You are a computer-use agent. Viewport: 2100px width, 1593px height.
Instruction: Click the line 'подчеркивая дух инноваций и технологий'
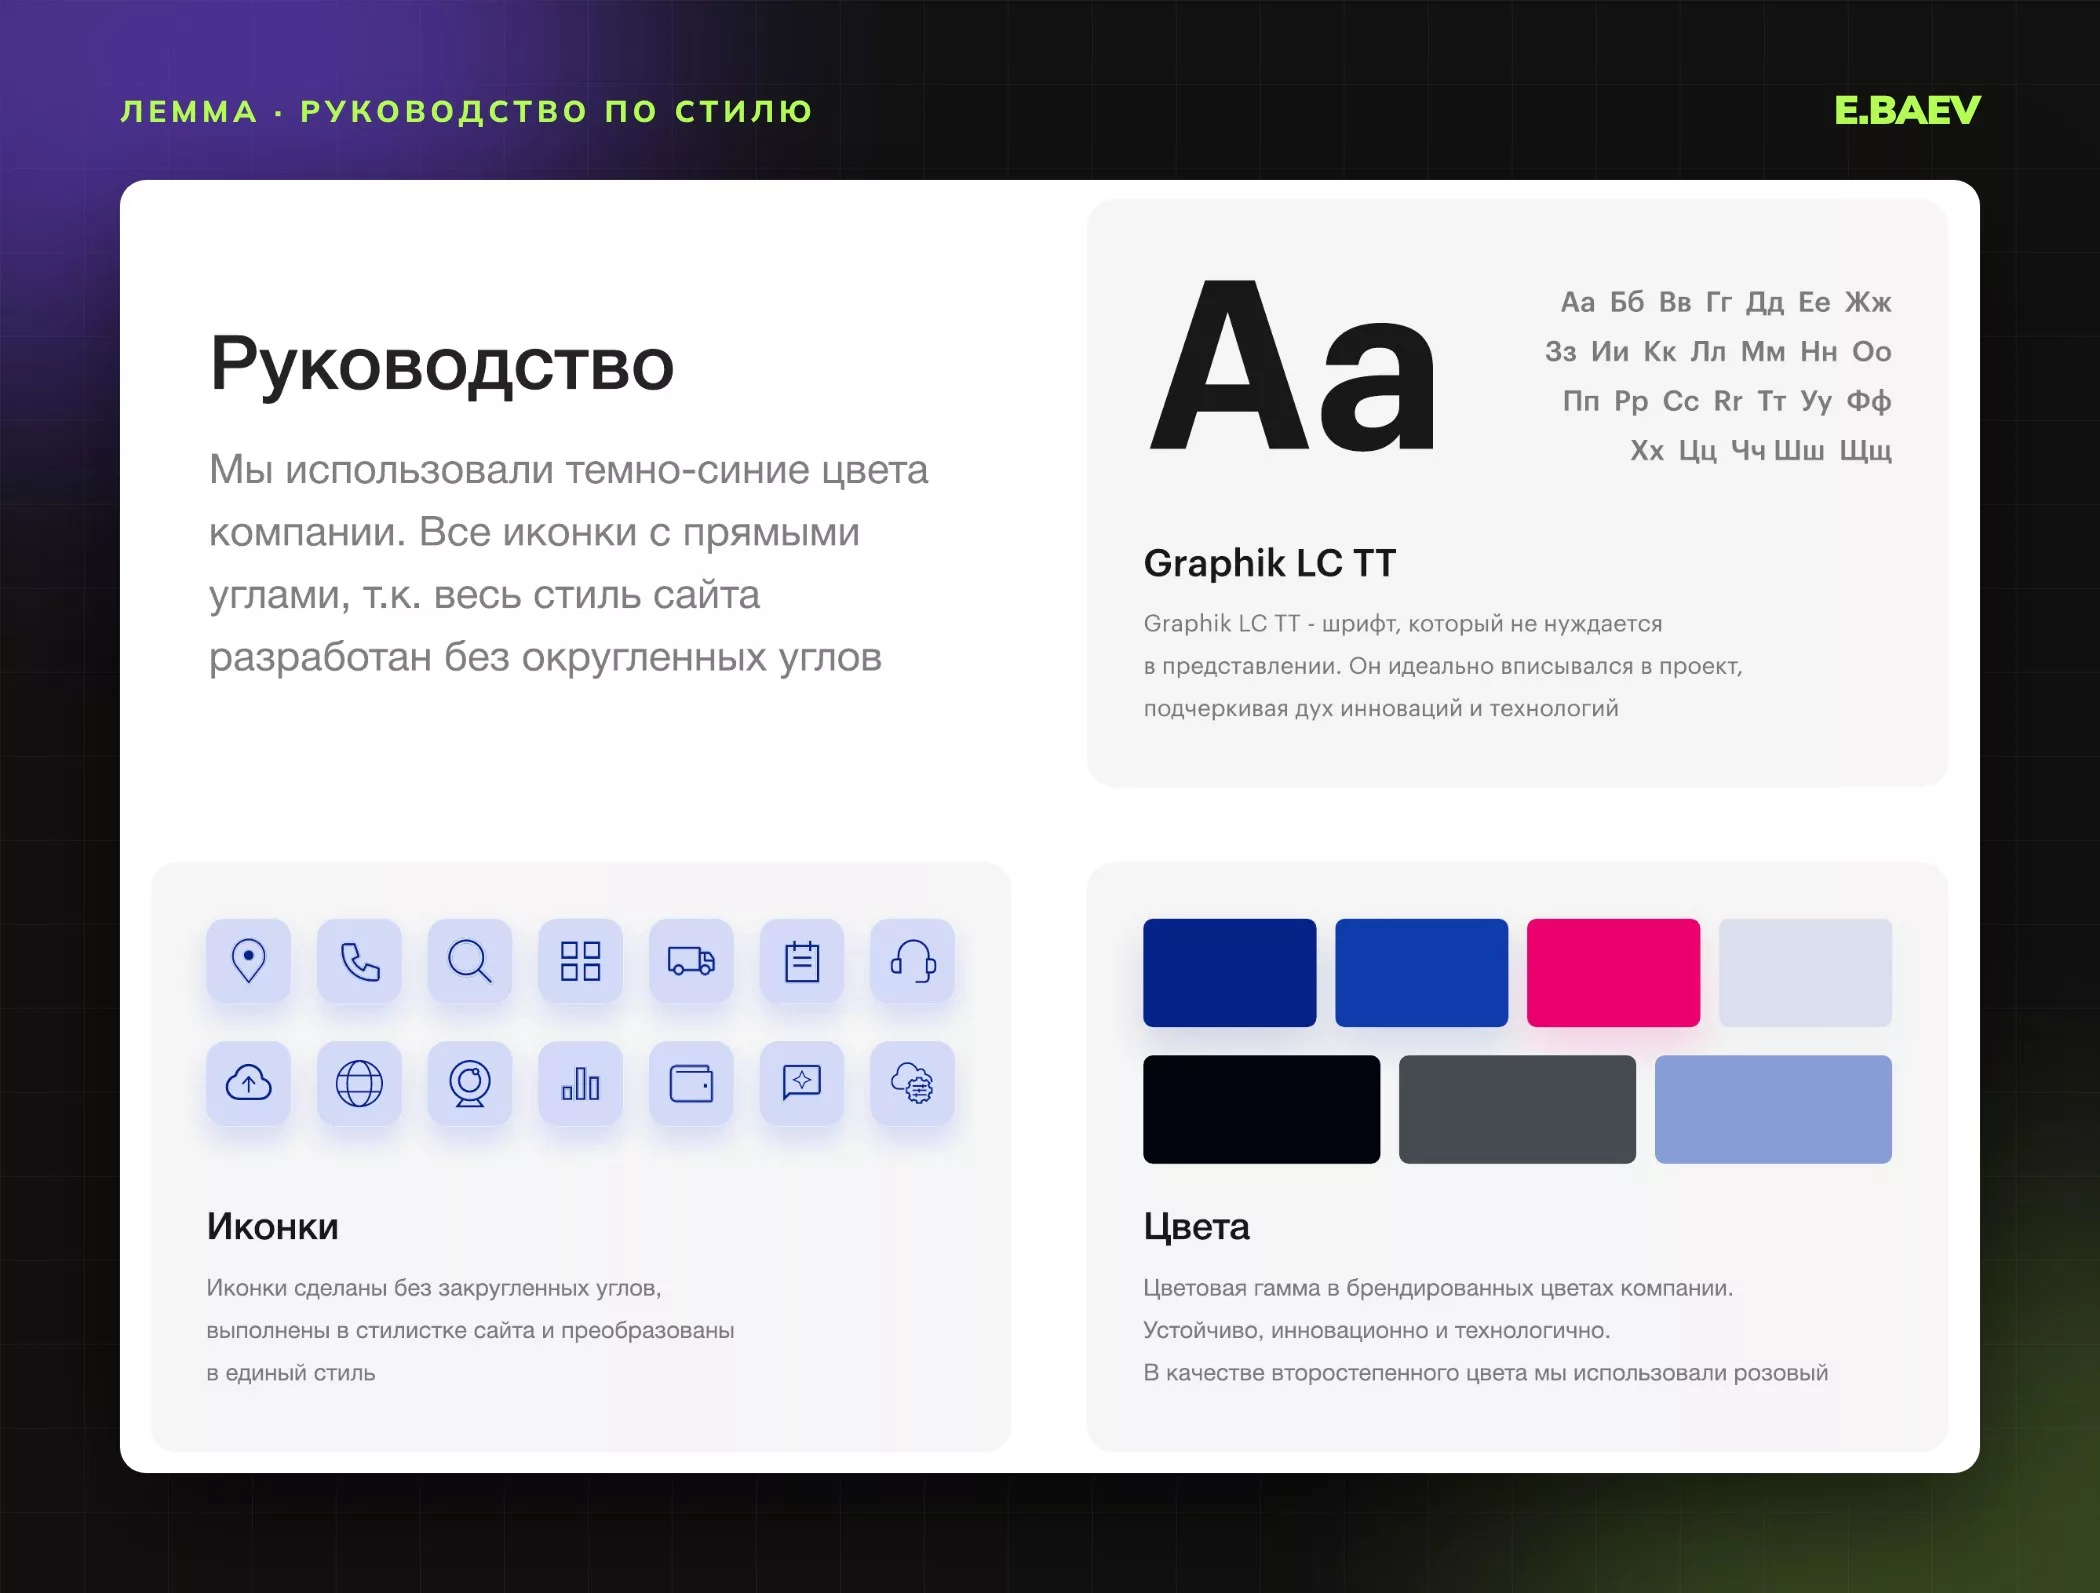coord(1381,709)
